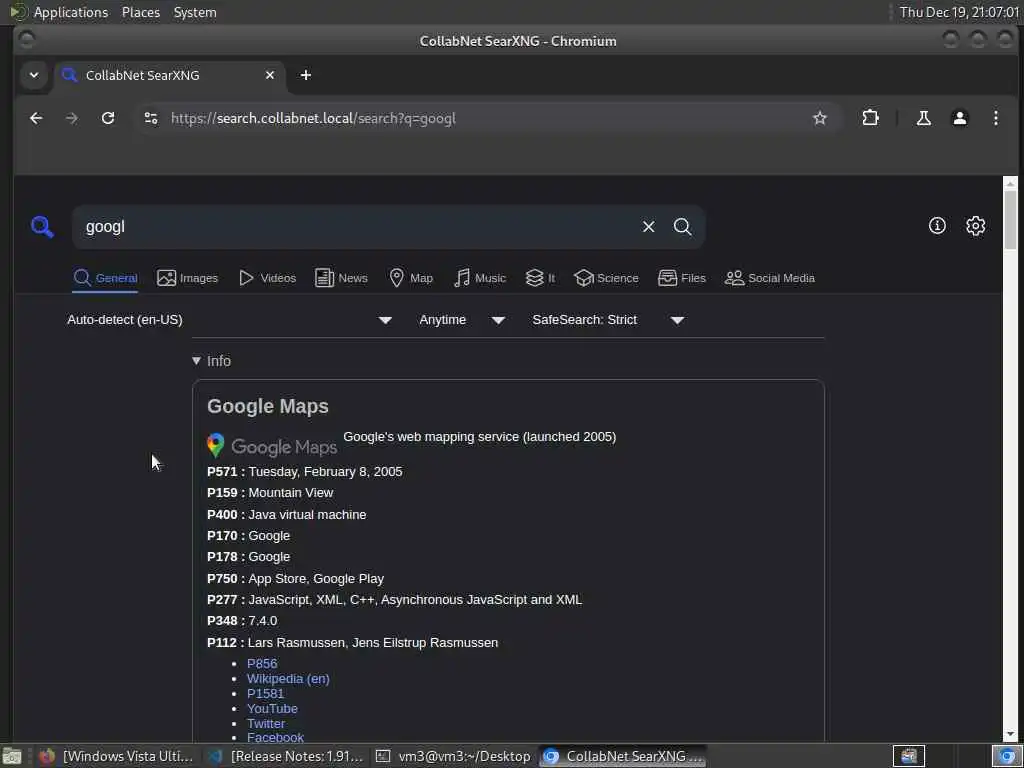Click the Chromium icon at bottom-right panel
The image size is (1024, 768).
(x=1008, y=756)
